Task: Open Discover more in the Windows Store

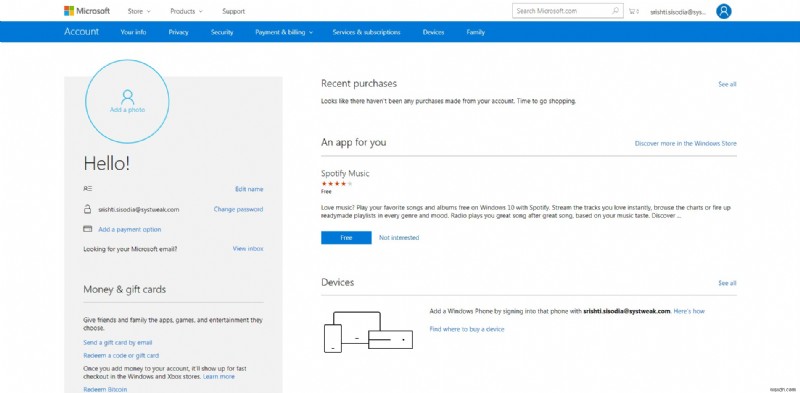Action: [685, 143]
